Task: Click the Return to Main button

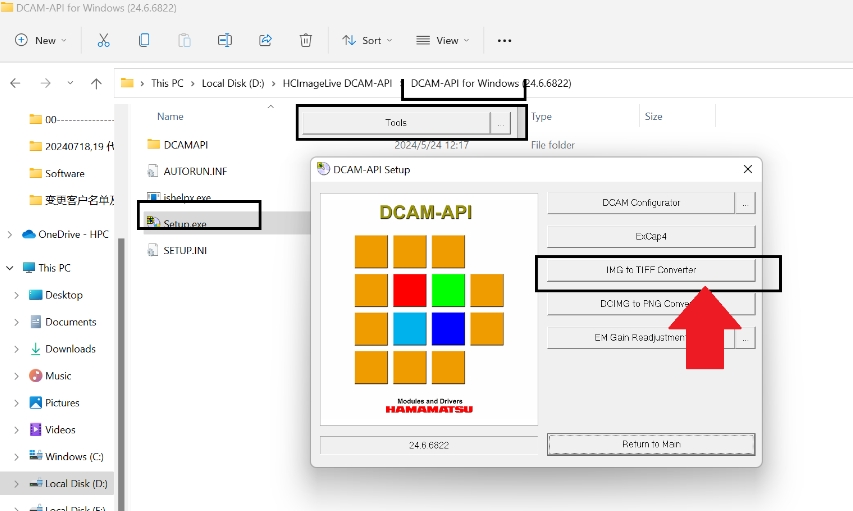Action: [x=651, y=444]
